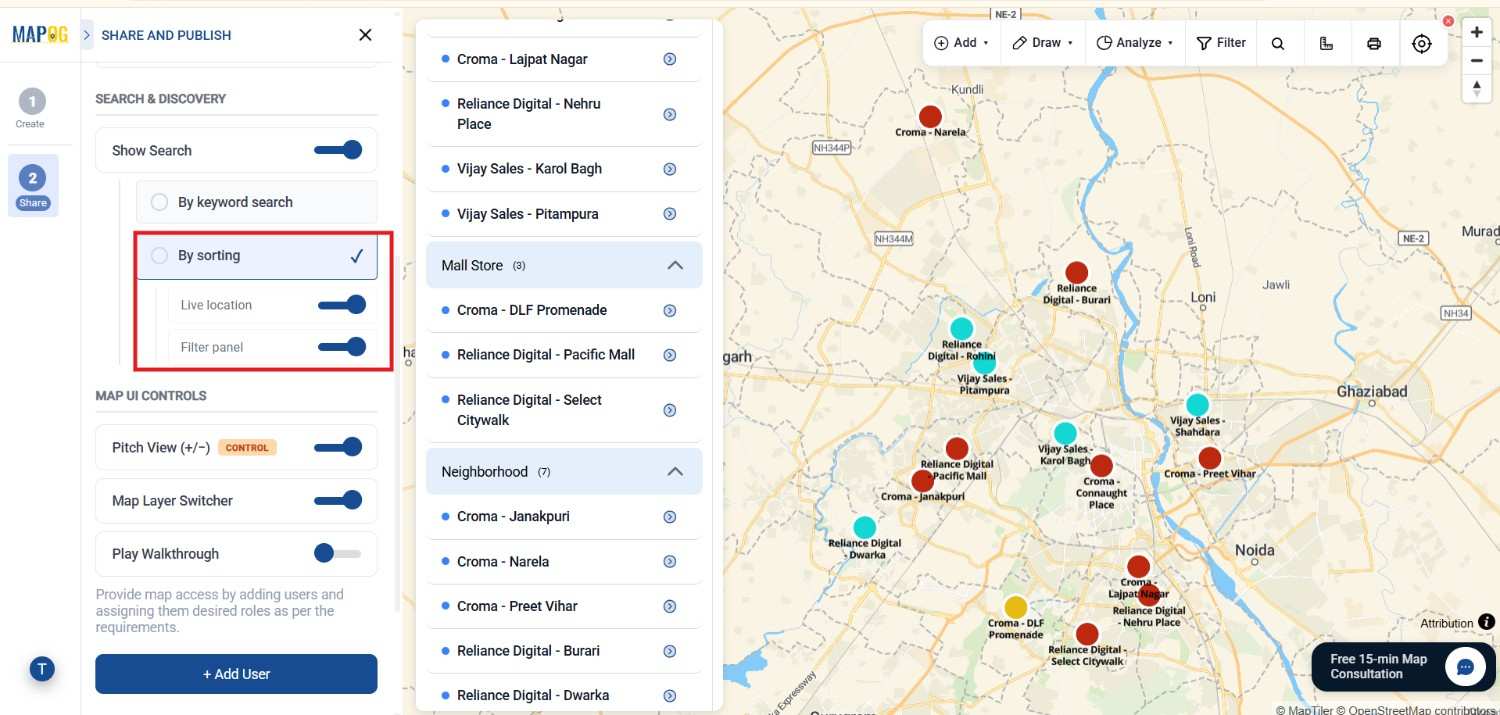The image size is (1500, 715).
Task: Zoom in the map with plus
Action: [1477, 32]
